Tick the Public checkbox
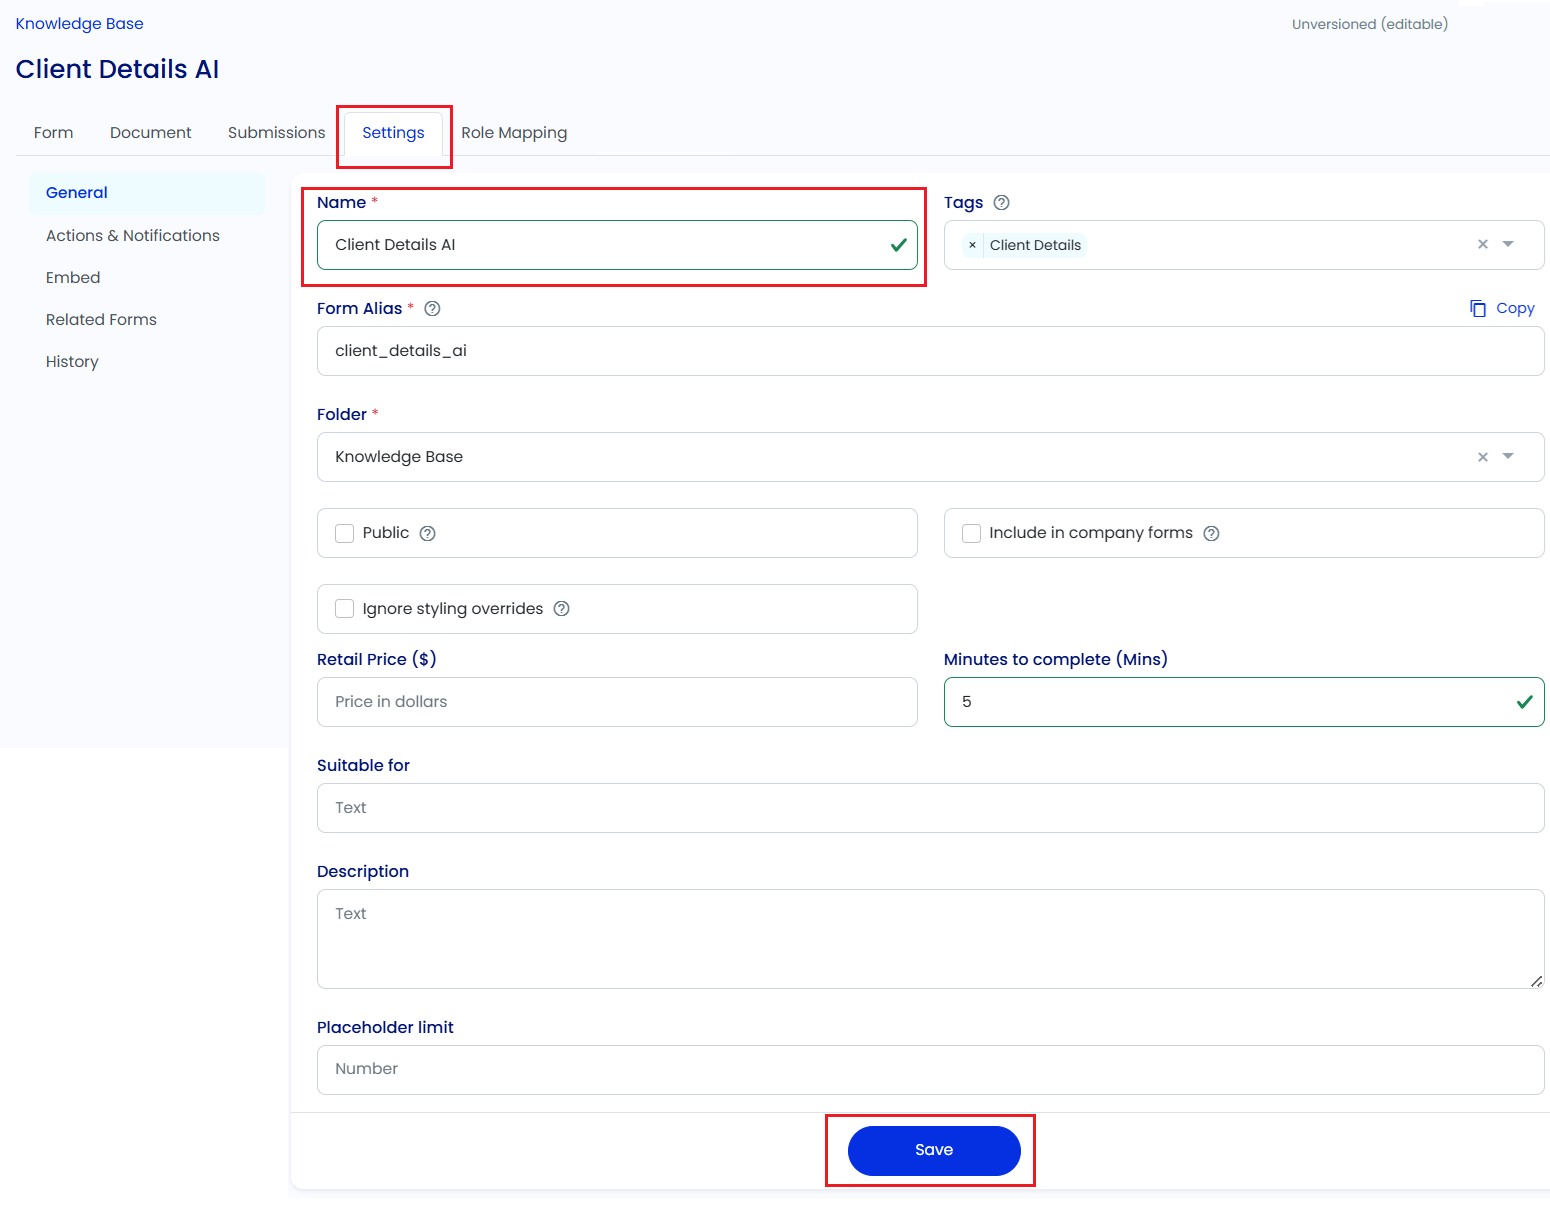 345,533
